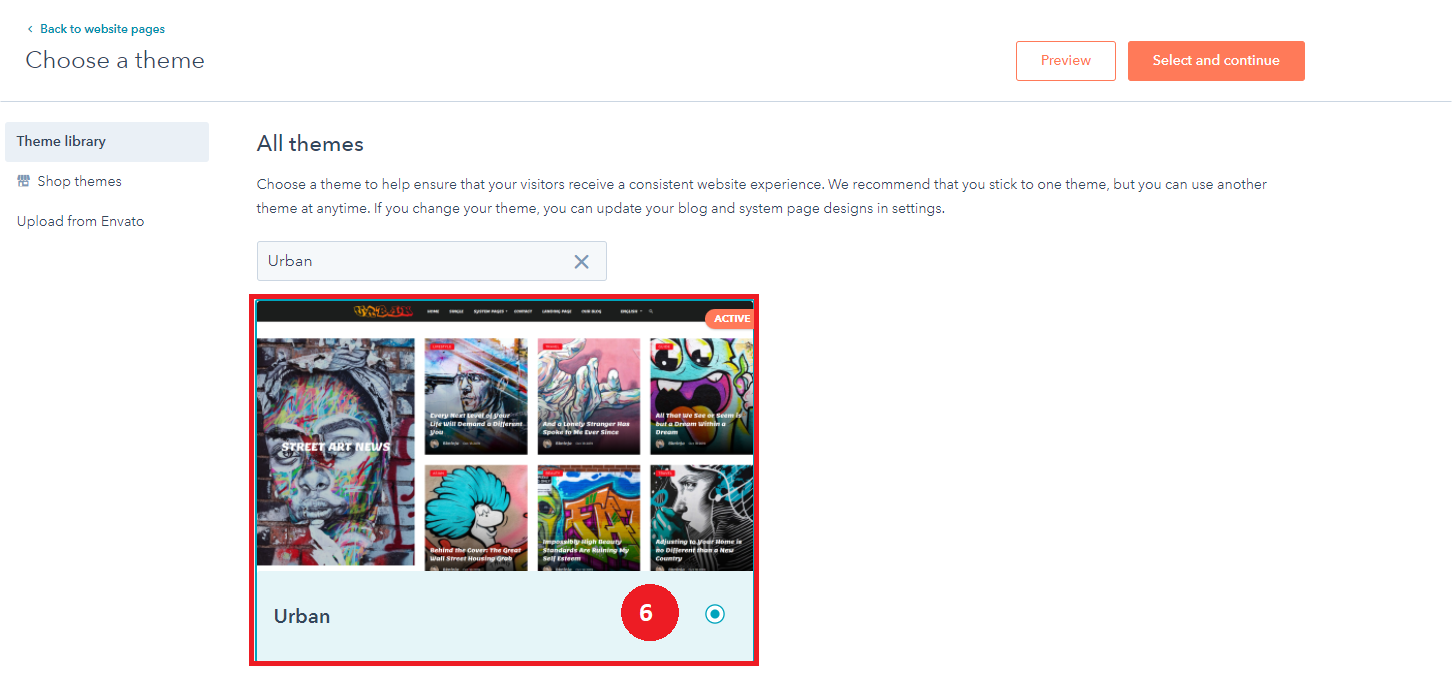Click the back chevron arrow icon
The image size is (1452, 686).
(x=30, y=30)
